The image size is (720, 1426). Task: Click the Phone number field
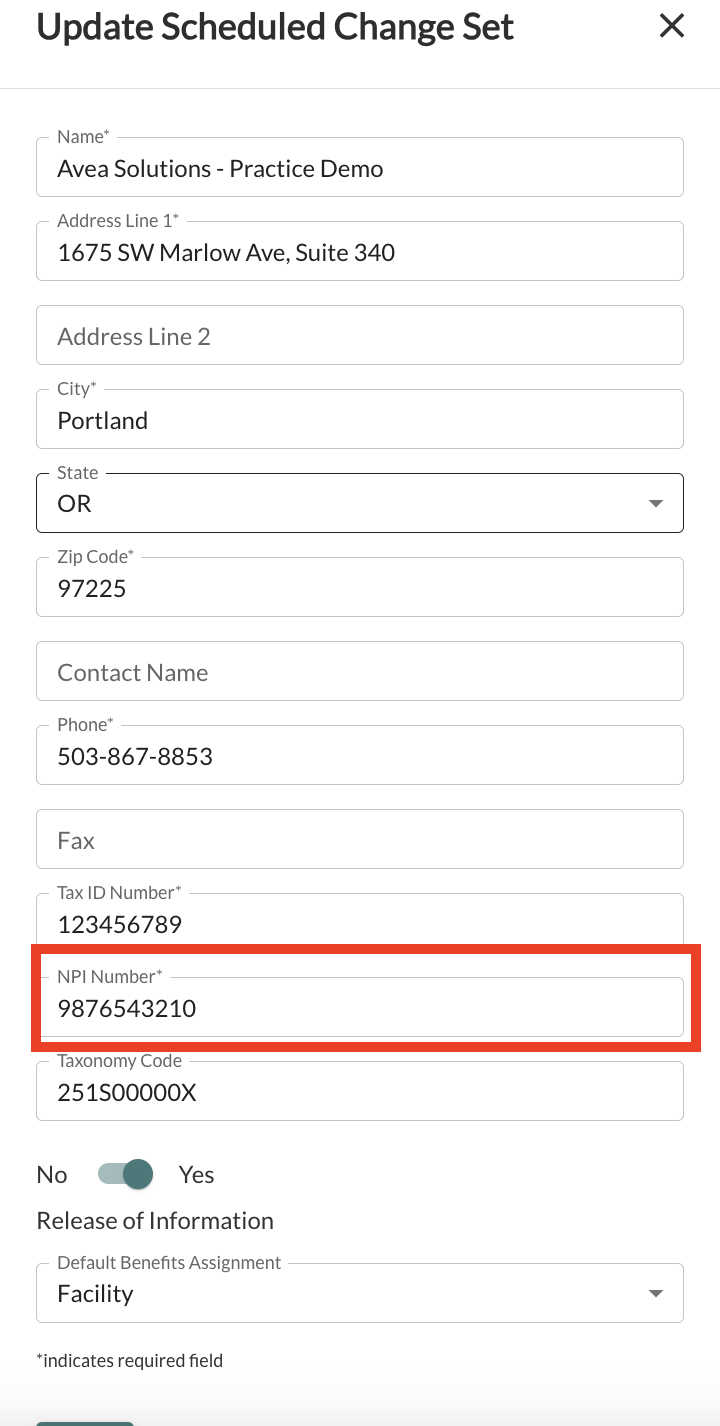360,756
